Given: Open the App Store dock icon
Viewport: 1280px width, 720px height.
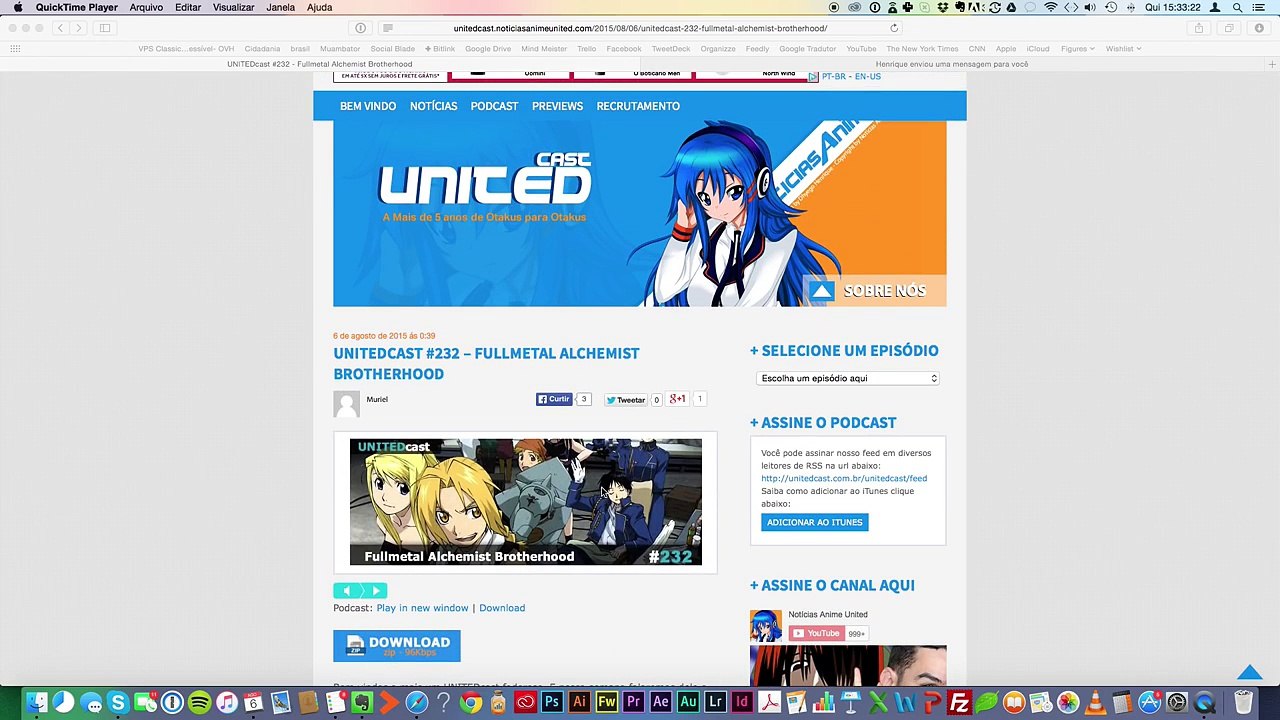Looking at the screenshot, I should [x=1150, y=703].
